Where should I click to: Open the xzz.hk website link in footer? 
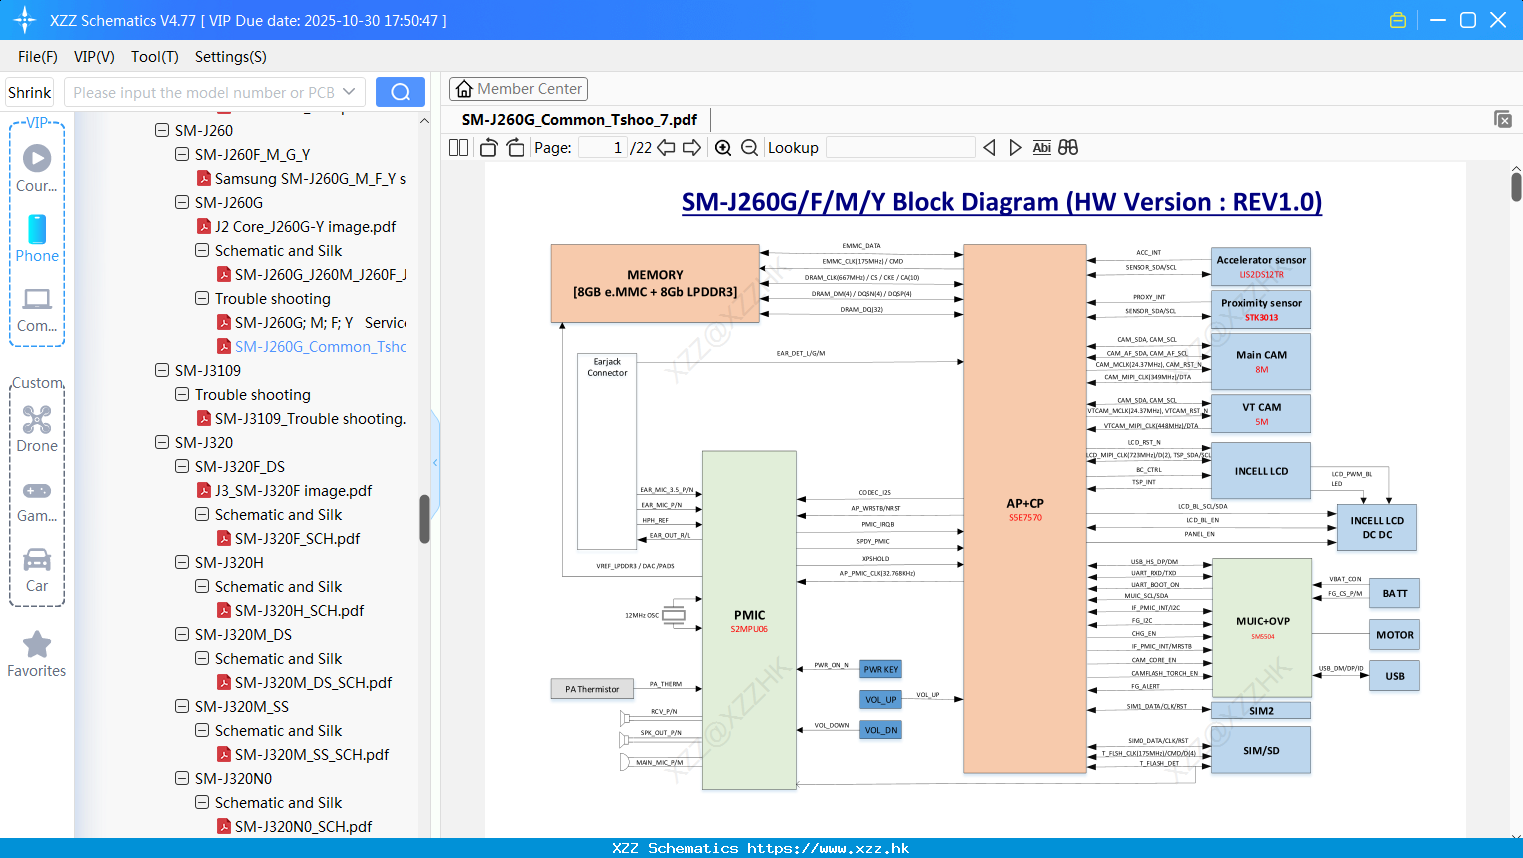tap(828, 848)
